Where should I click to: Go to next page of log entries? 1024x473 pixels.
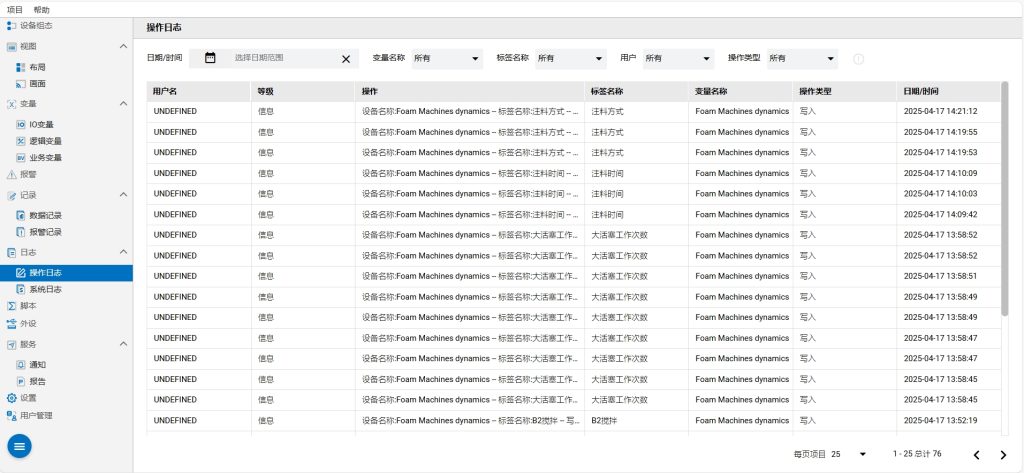coord(1003,455)
